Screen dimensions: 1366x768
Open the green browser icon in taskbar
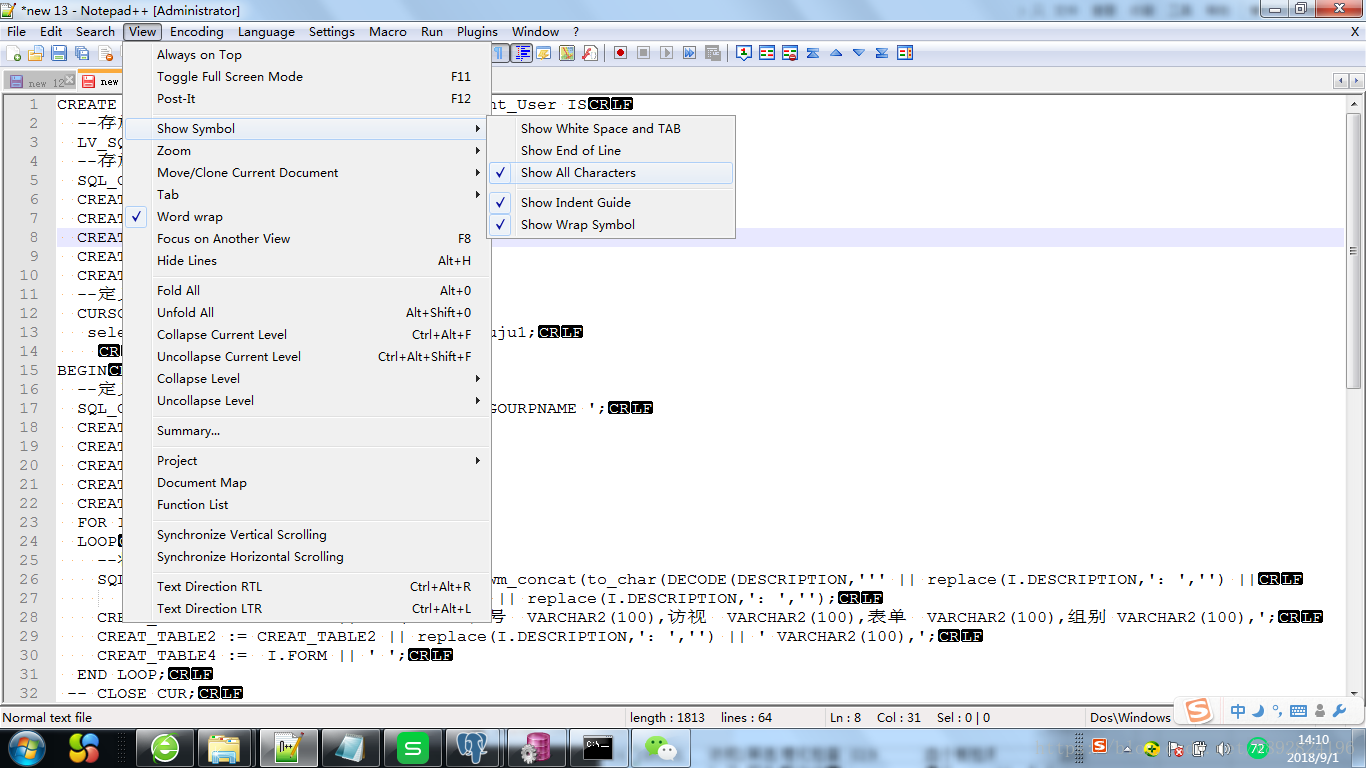click(165, 747)
